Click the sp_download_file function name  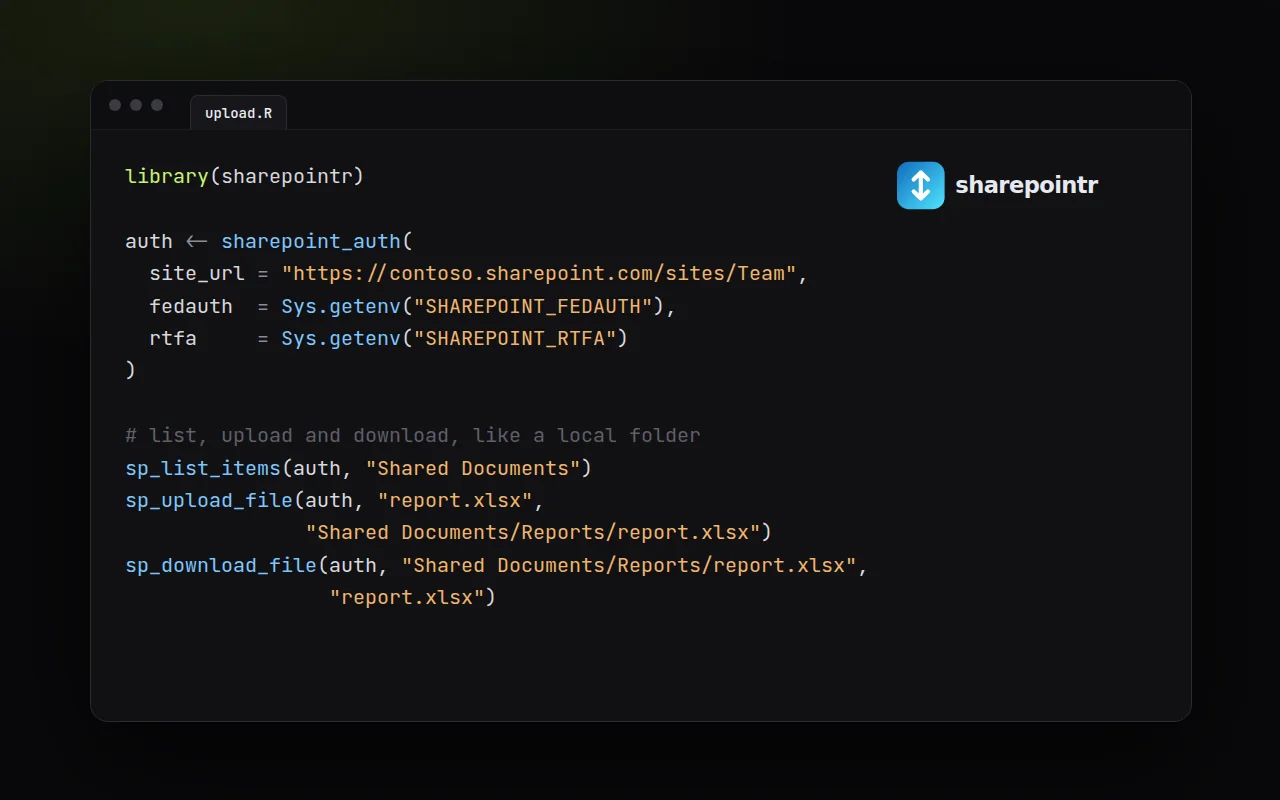(221, 565)
